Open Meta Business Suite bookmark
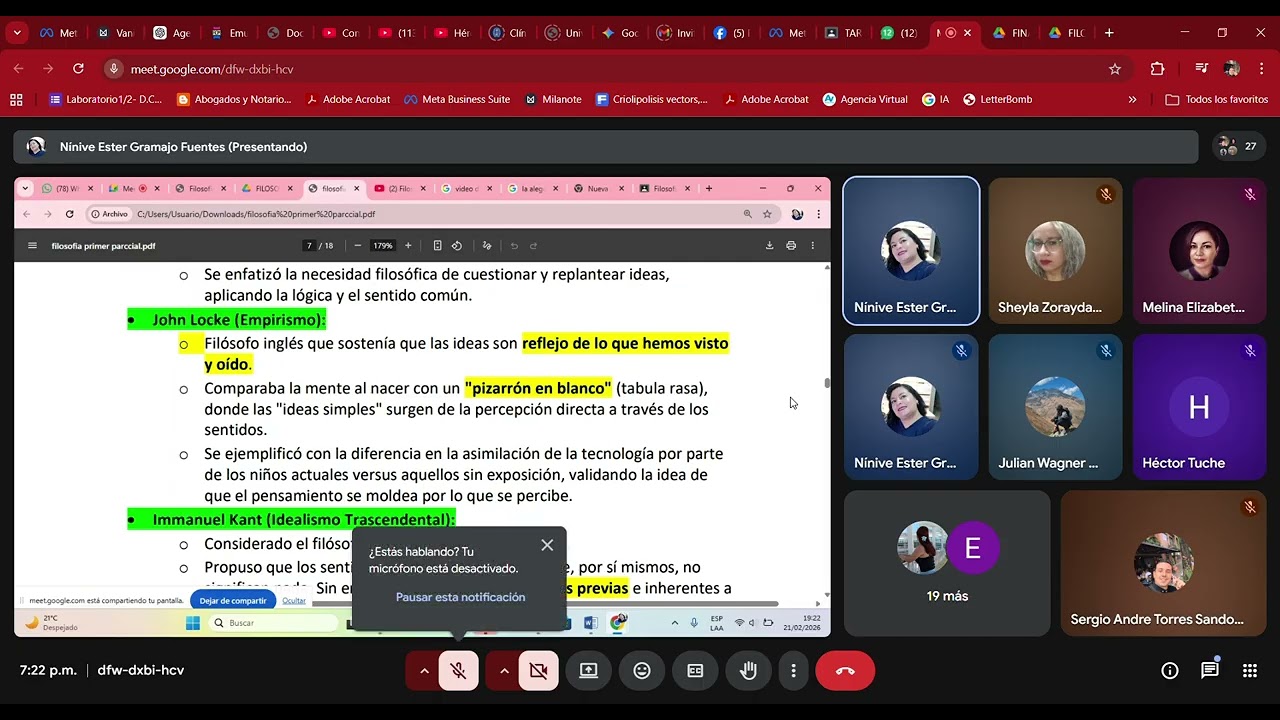The image size is (1280, 720). tap(457, 99)
